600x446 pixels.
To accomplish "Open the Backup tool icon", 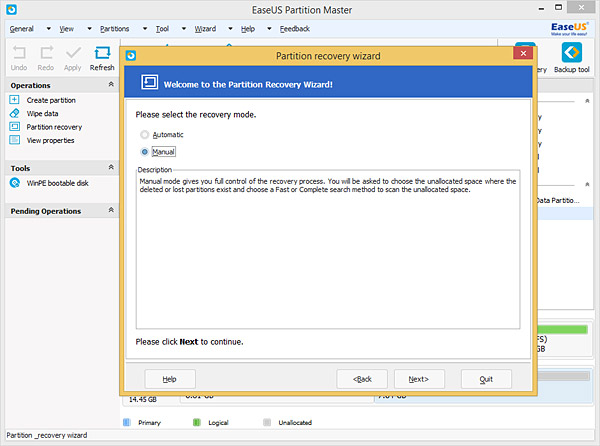I will (572, 52).
